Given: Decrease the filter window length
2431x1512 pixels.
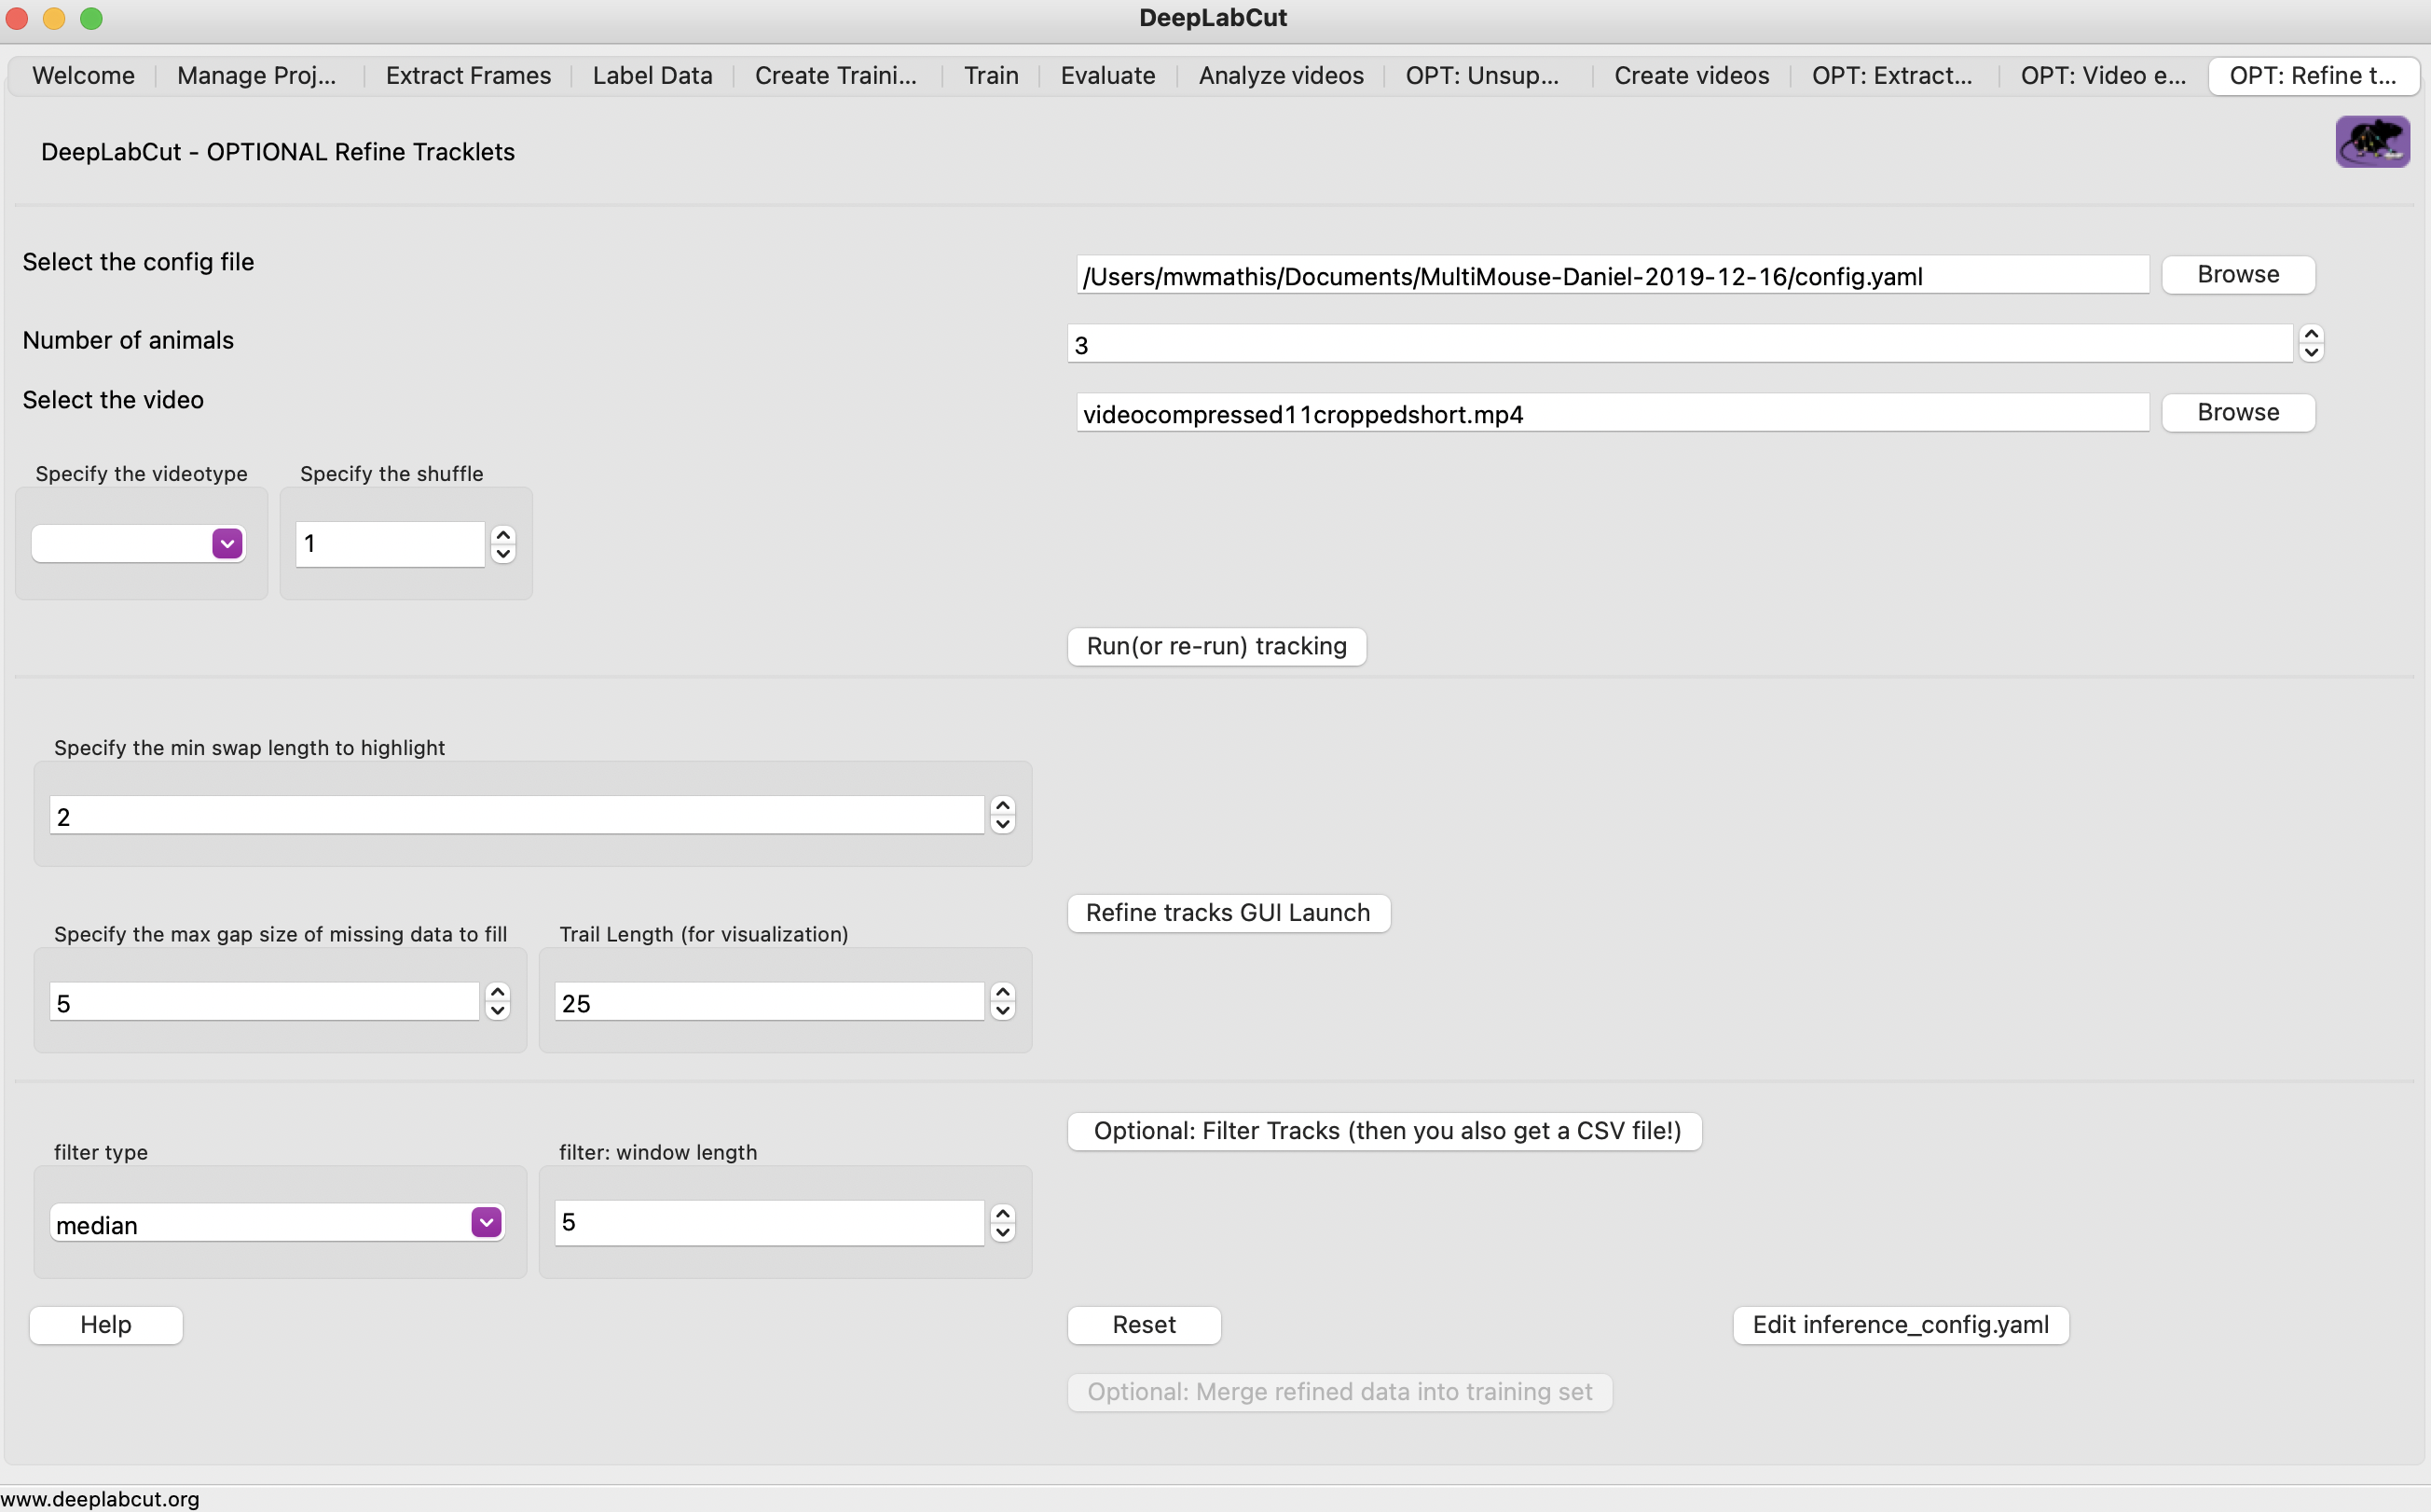Looking at the screenshot, I should pyautogui.click(x=1004, y=1233).
